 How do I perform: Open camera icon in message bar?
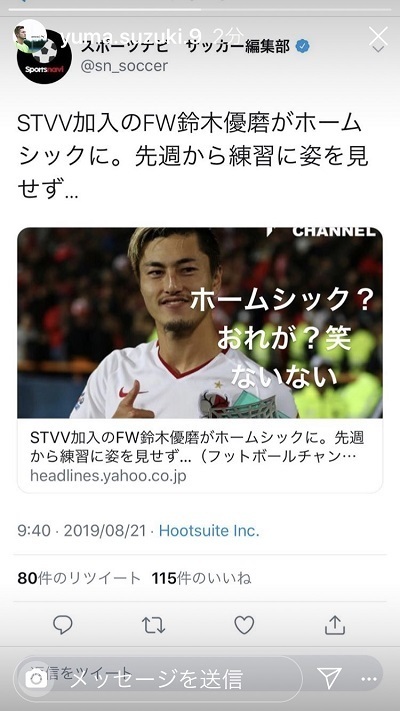coord(36,678)
